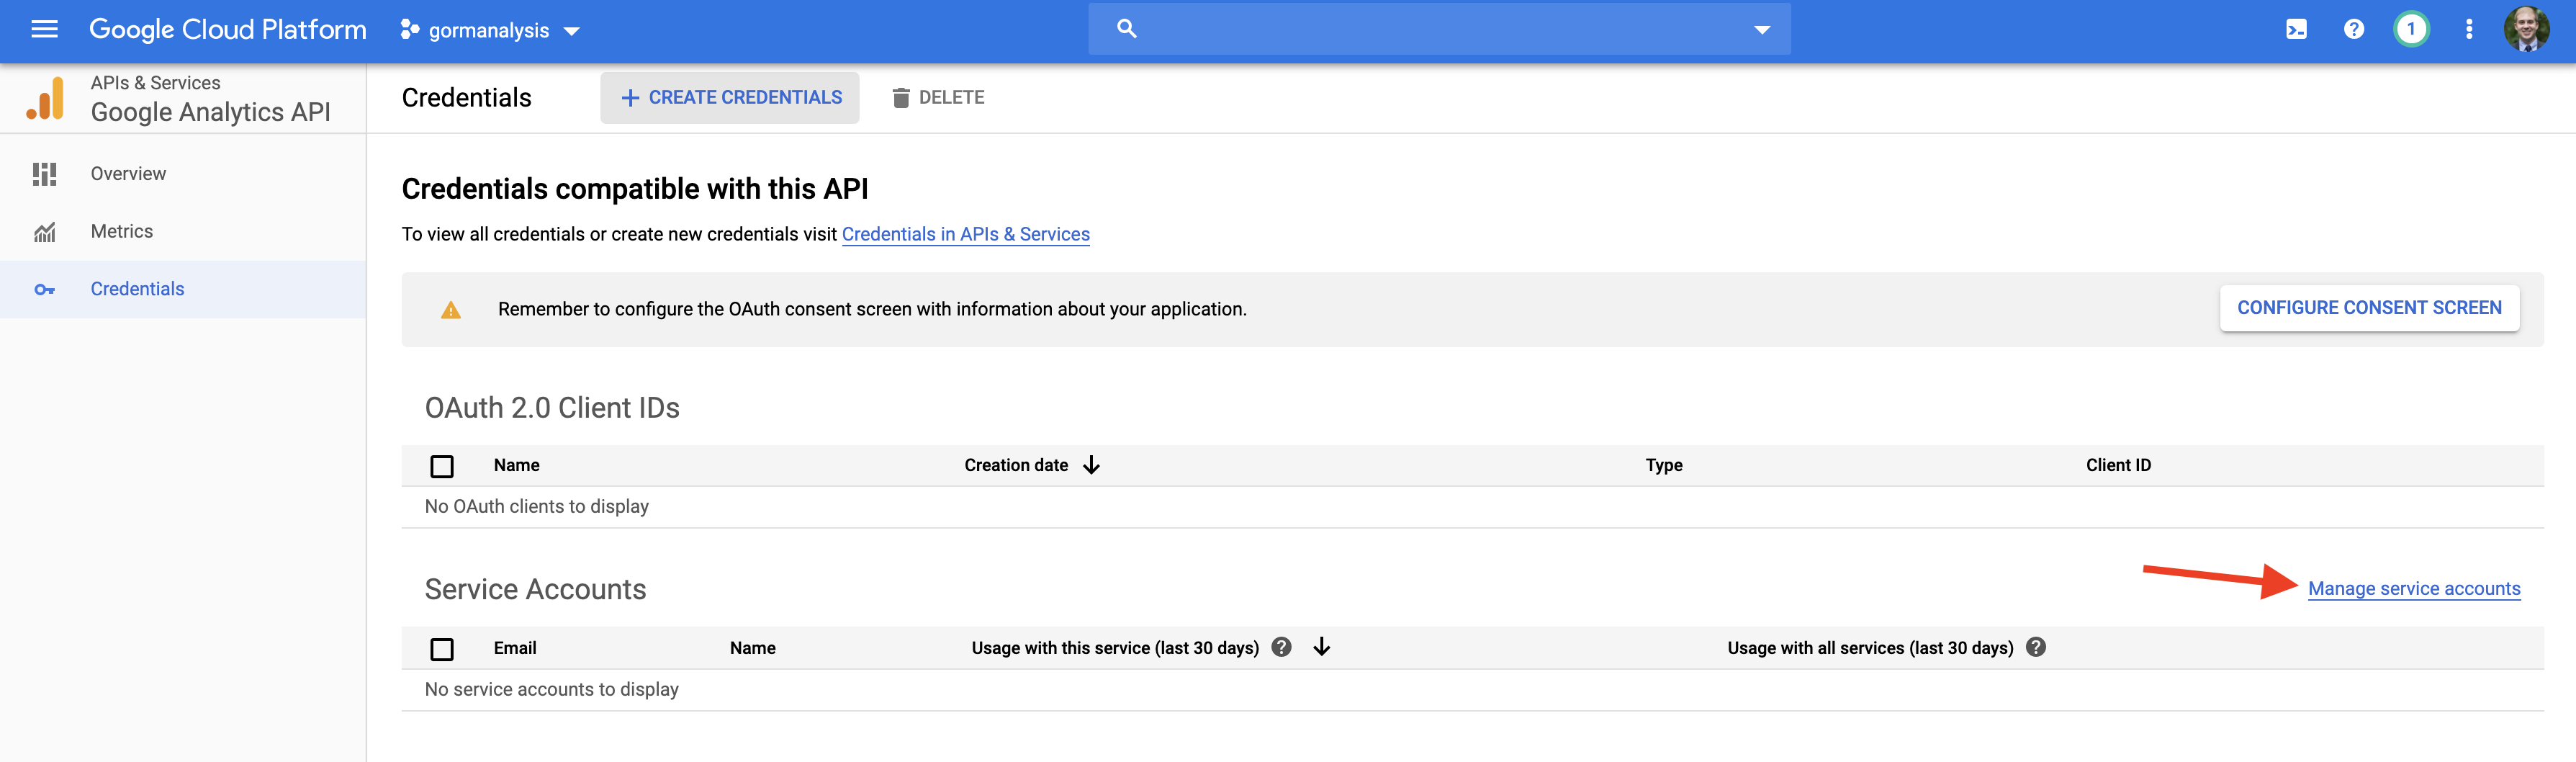The height and width of the screenshot is (762, 2576).
Task: Expand the search bar dropdown arrow
Action: (1761, 30)
